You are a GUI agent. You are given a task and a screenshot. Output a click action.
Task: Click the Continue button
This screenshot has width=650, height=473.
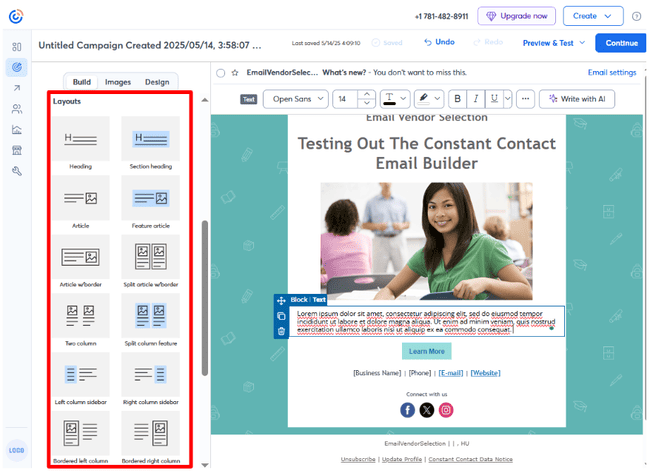tap(621, 43)
